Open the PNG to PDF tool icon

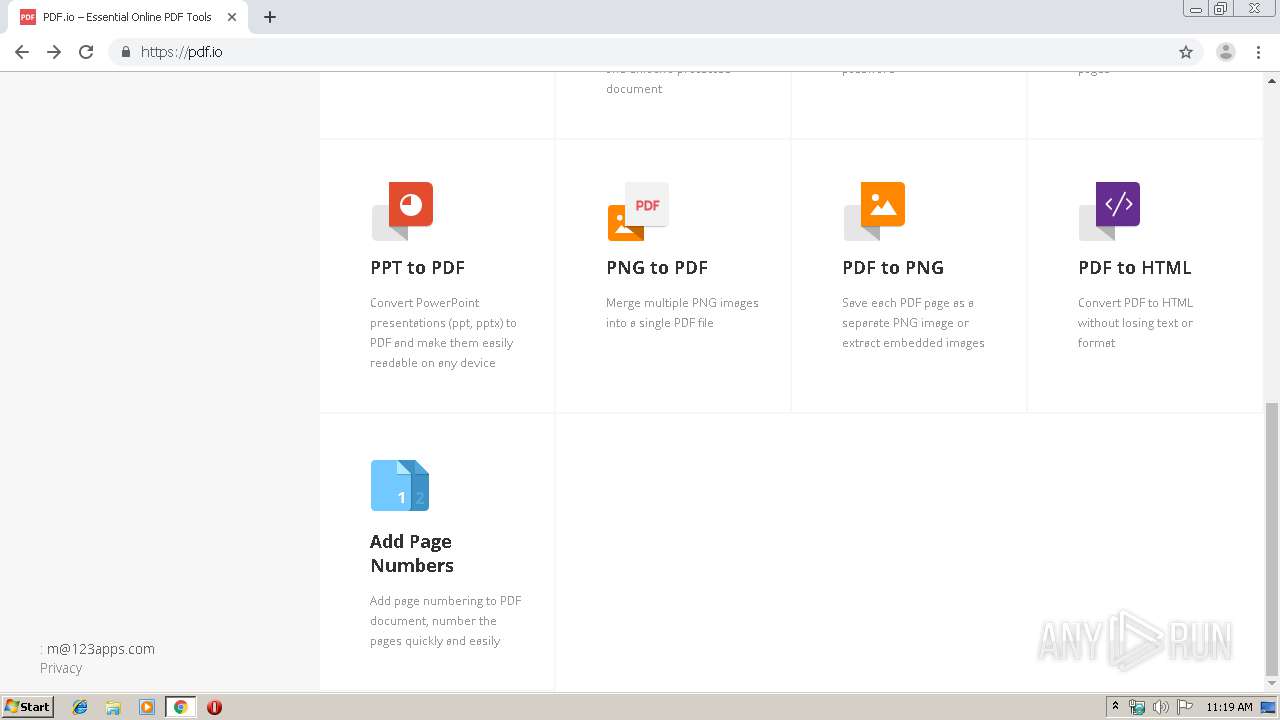[638, 211]
